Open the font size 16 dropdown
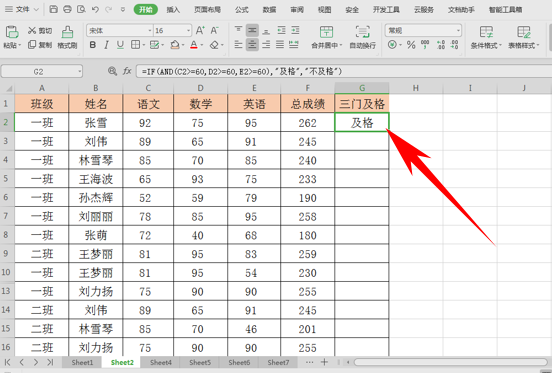The height and width of the screenshot is (373, 553). point(188,31)
